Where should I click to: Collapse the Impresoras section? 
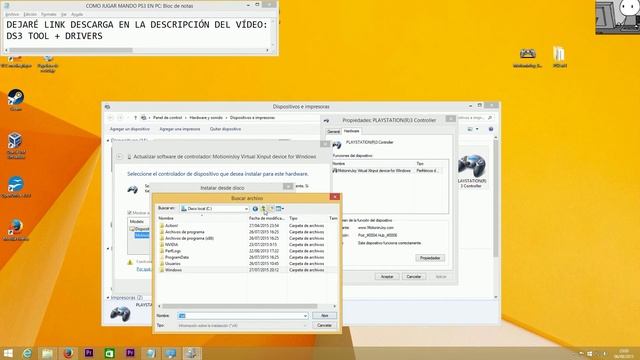pos(108,298)
